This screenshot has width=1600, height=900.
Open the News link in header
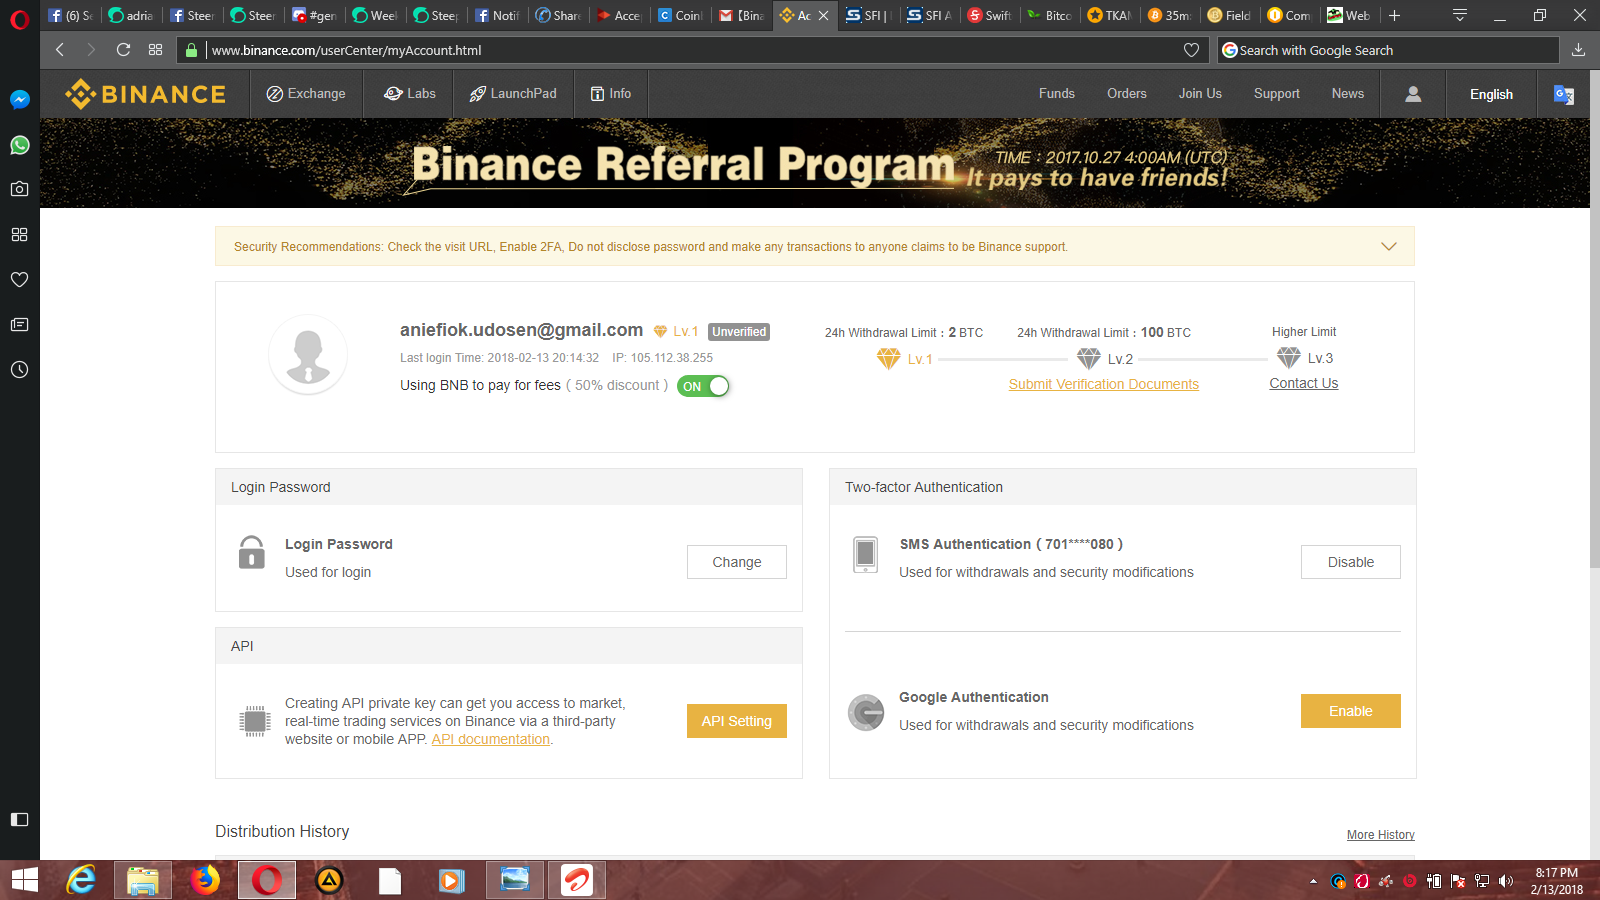(x=1348, y=94)
